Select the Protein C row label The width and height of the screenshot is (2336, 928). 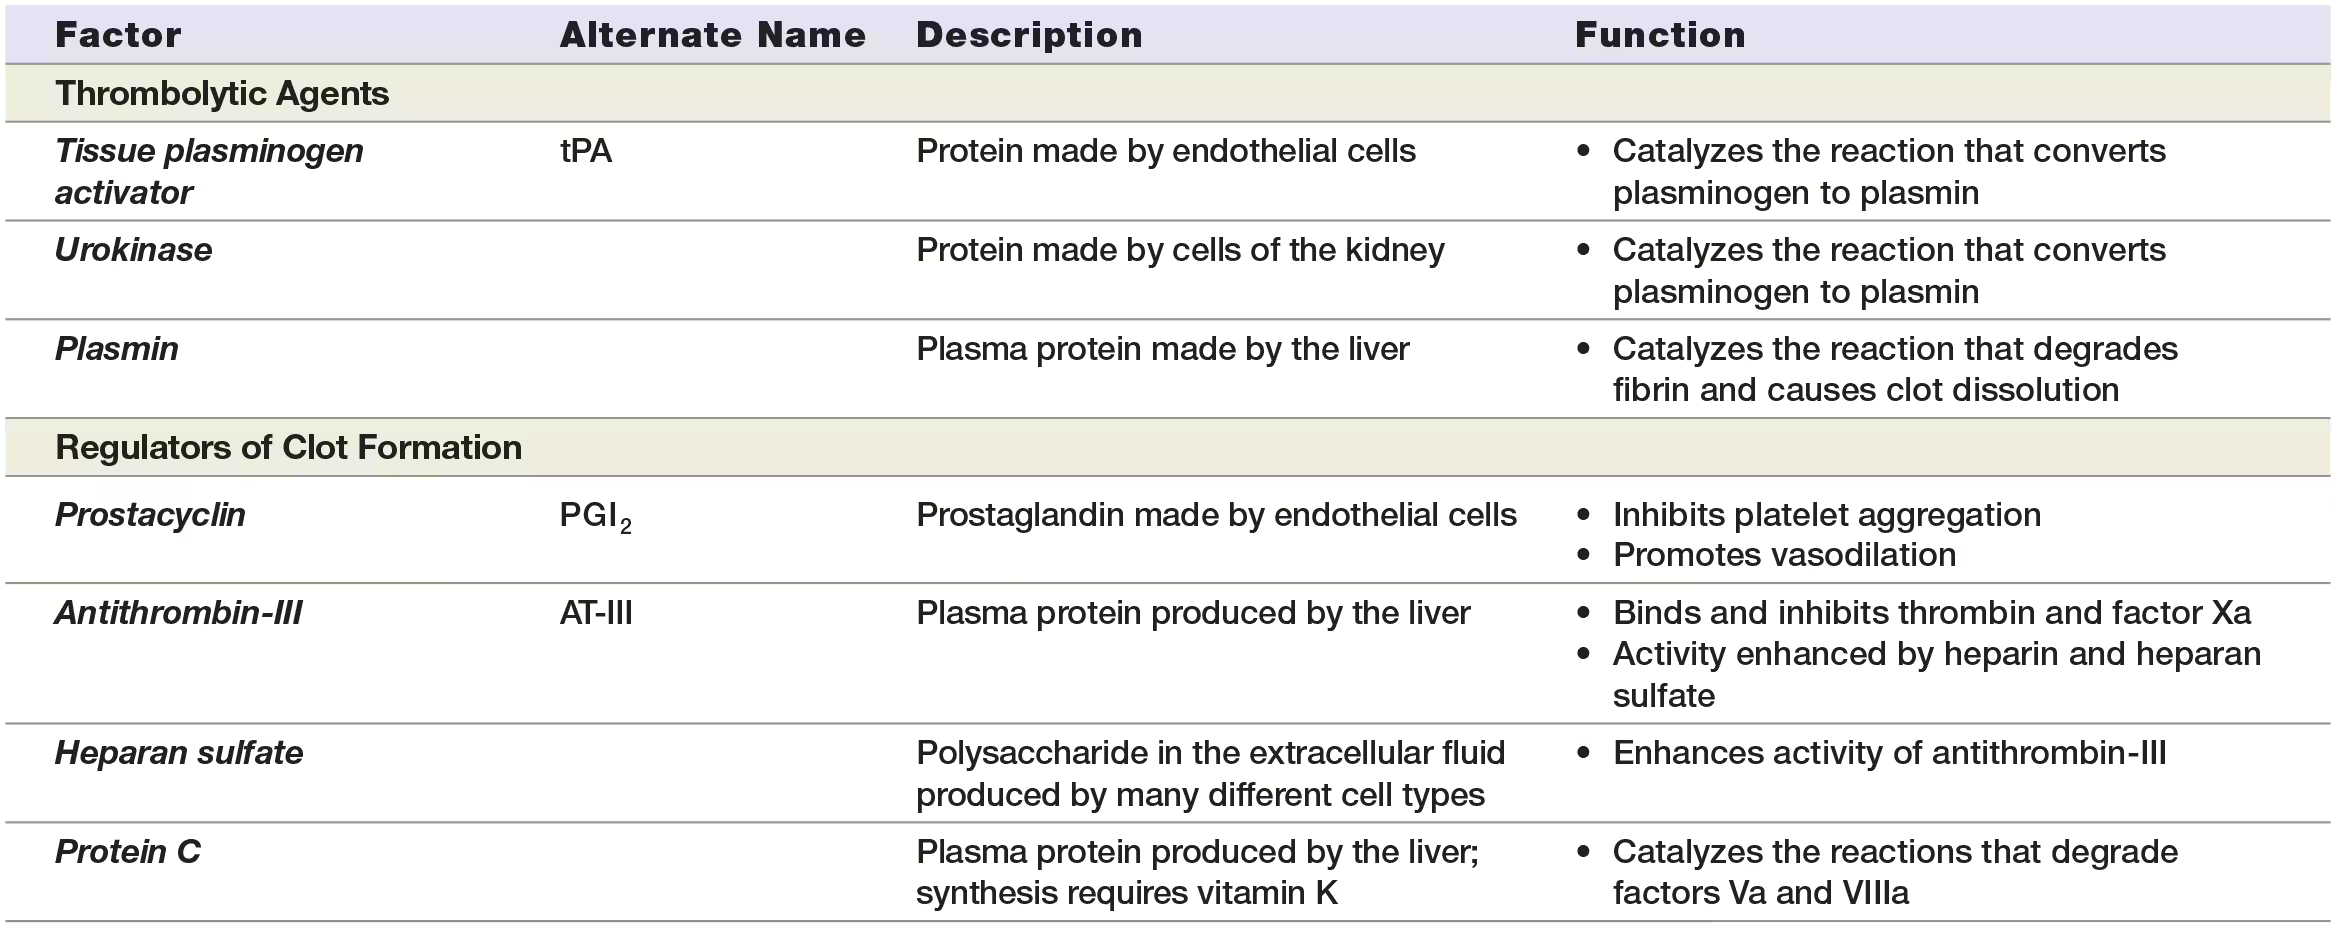(127, 852)
